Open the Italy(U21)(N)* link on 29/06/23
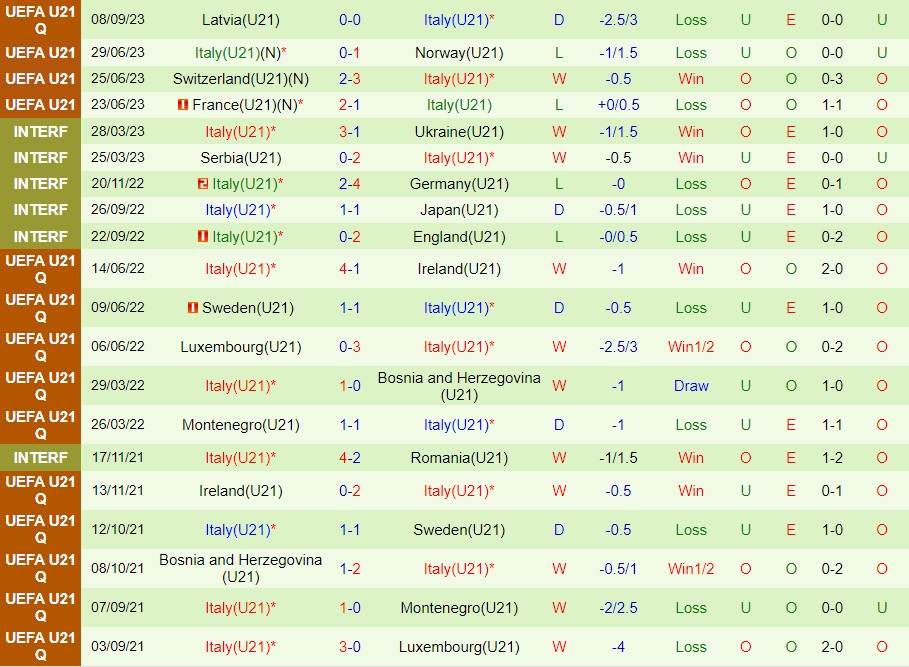This screenshot has width=909, height=667. (241, 53)
